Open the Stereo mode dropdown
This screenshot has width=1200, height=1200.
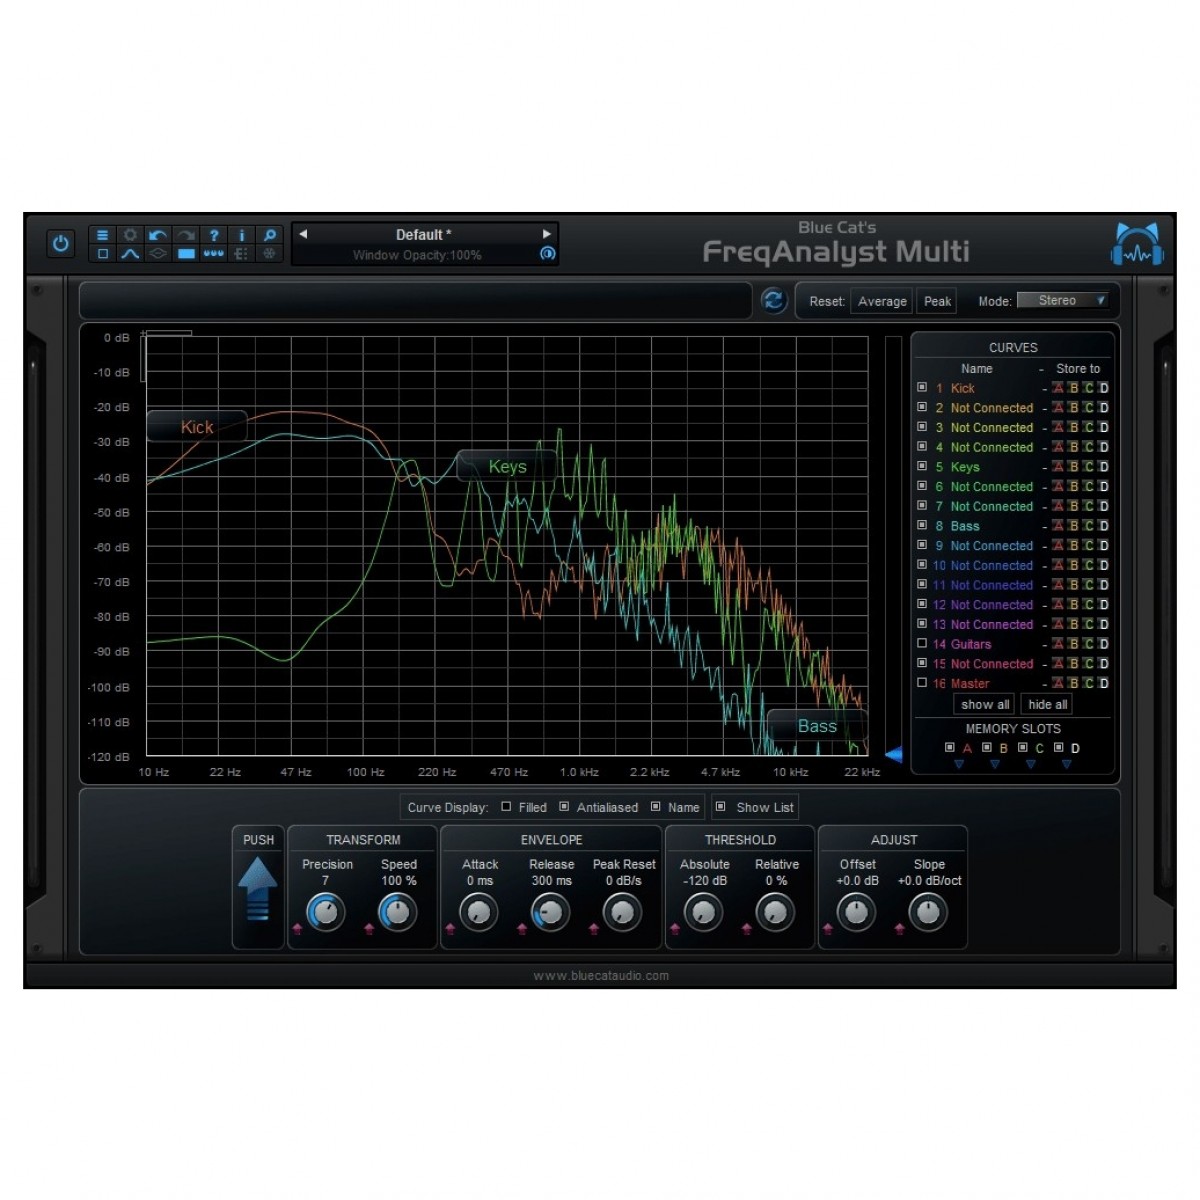pos(1063,301)
